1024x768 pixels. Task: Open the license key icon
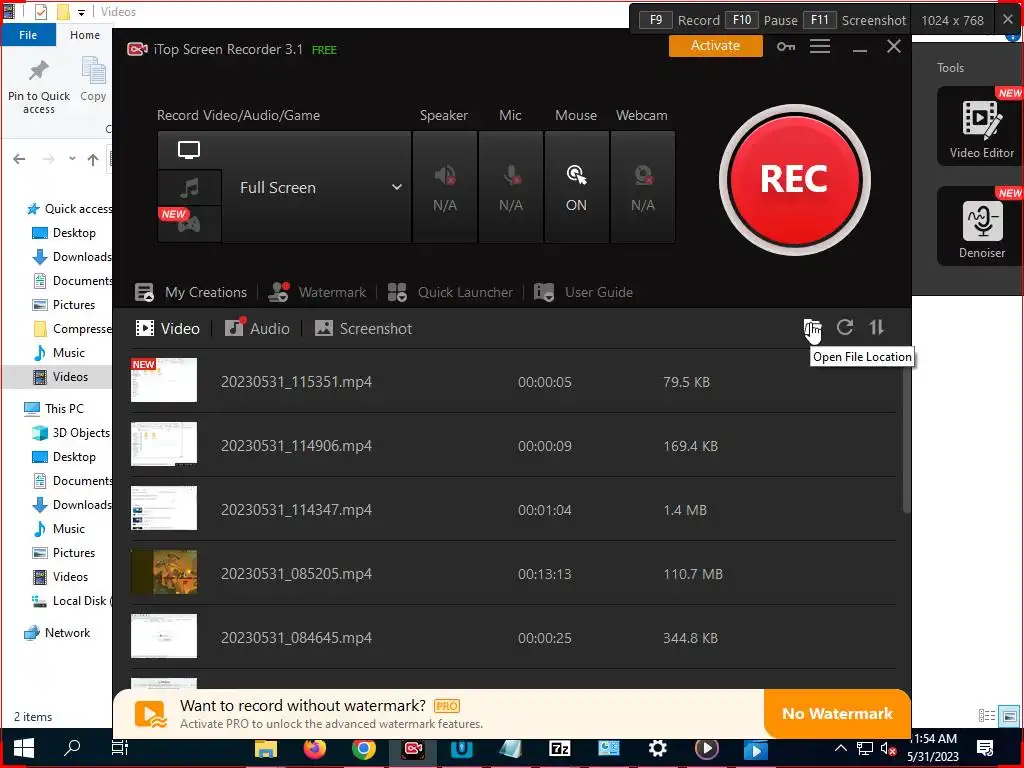(x=786, y=46)
